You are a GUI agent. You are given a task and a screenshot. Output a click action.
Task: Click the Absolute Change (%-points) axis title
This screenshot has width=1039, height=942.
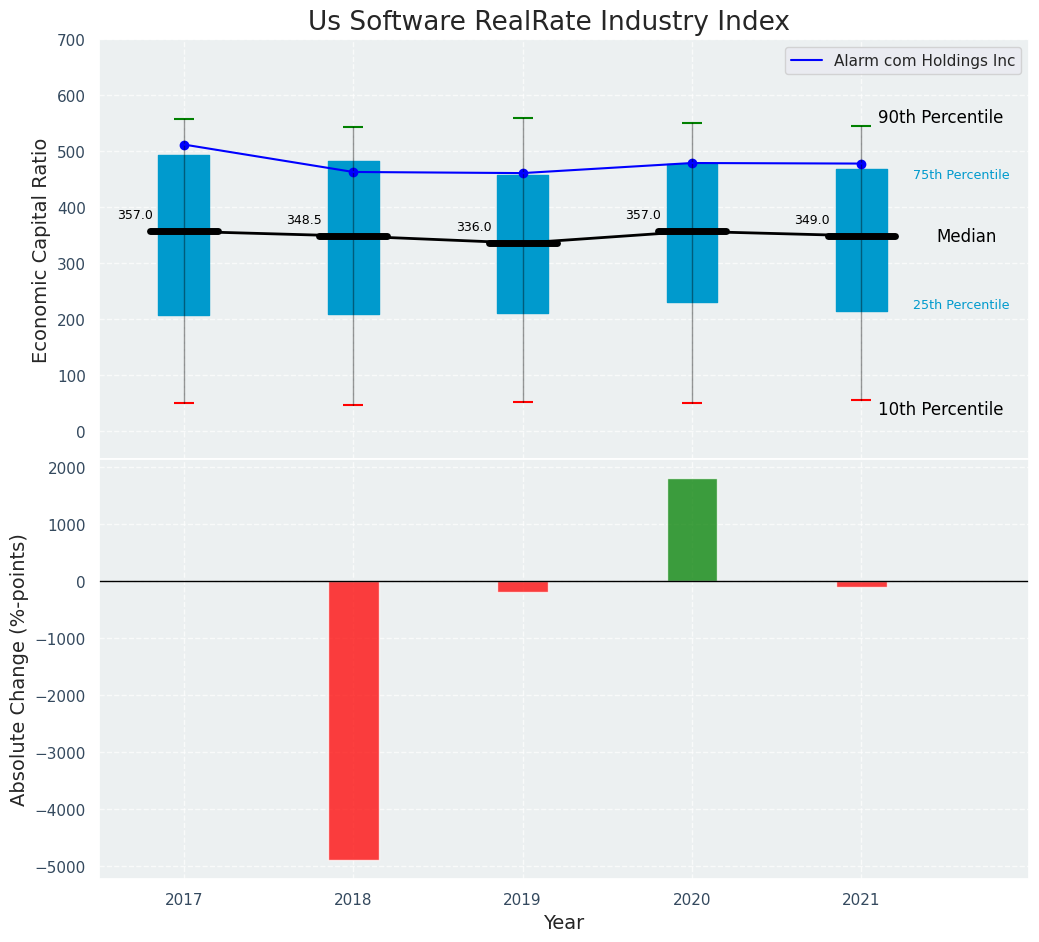[x=19, y=669]
